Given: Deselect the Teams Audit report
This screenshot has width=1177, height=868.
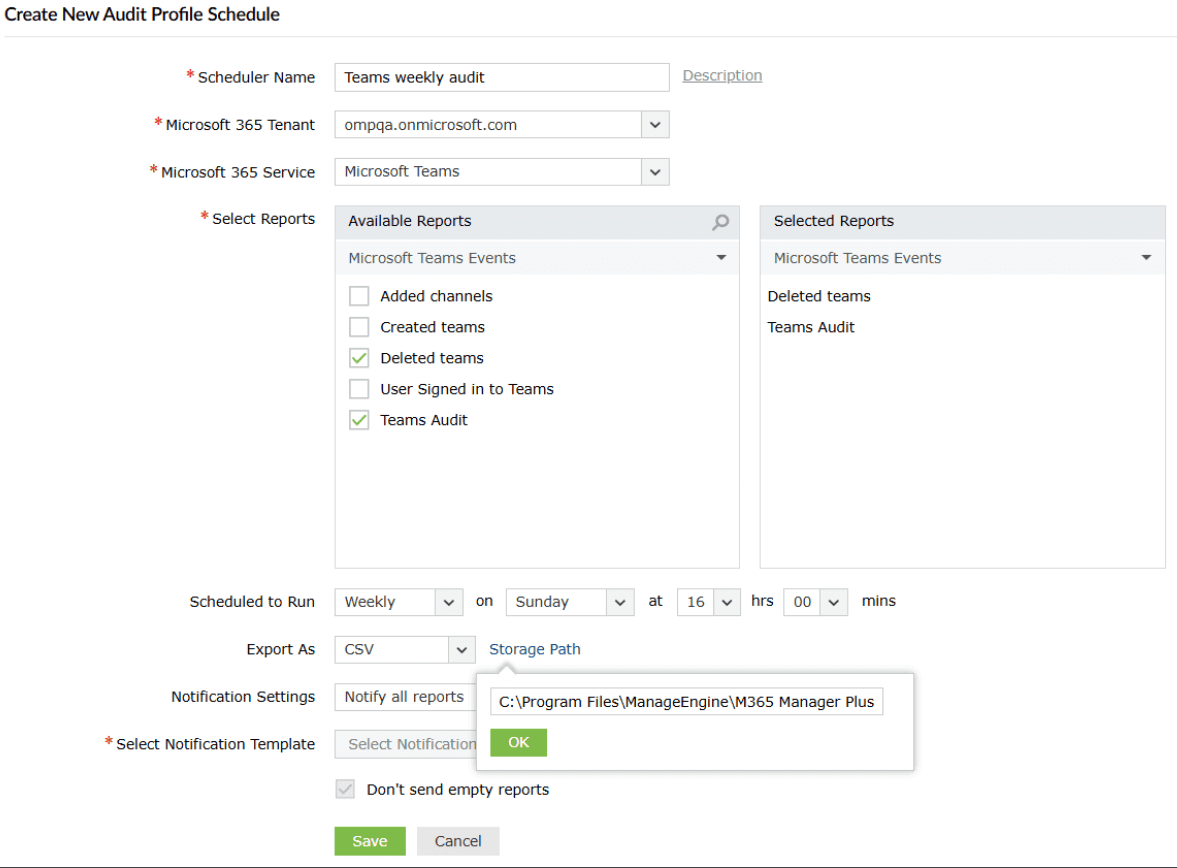Looking at the screenshot, I should click(x=359, y=419).
